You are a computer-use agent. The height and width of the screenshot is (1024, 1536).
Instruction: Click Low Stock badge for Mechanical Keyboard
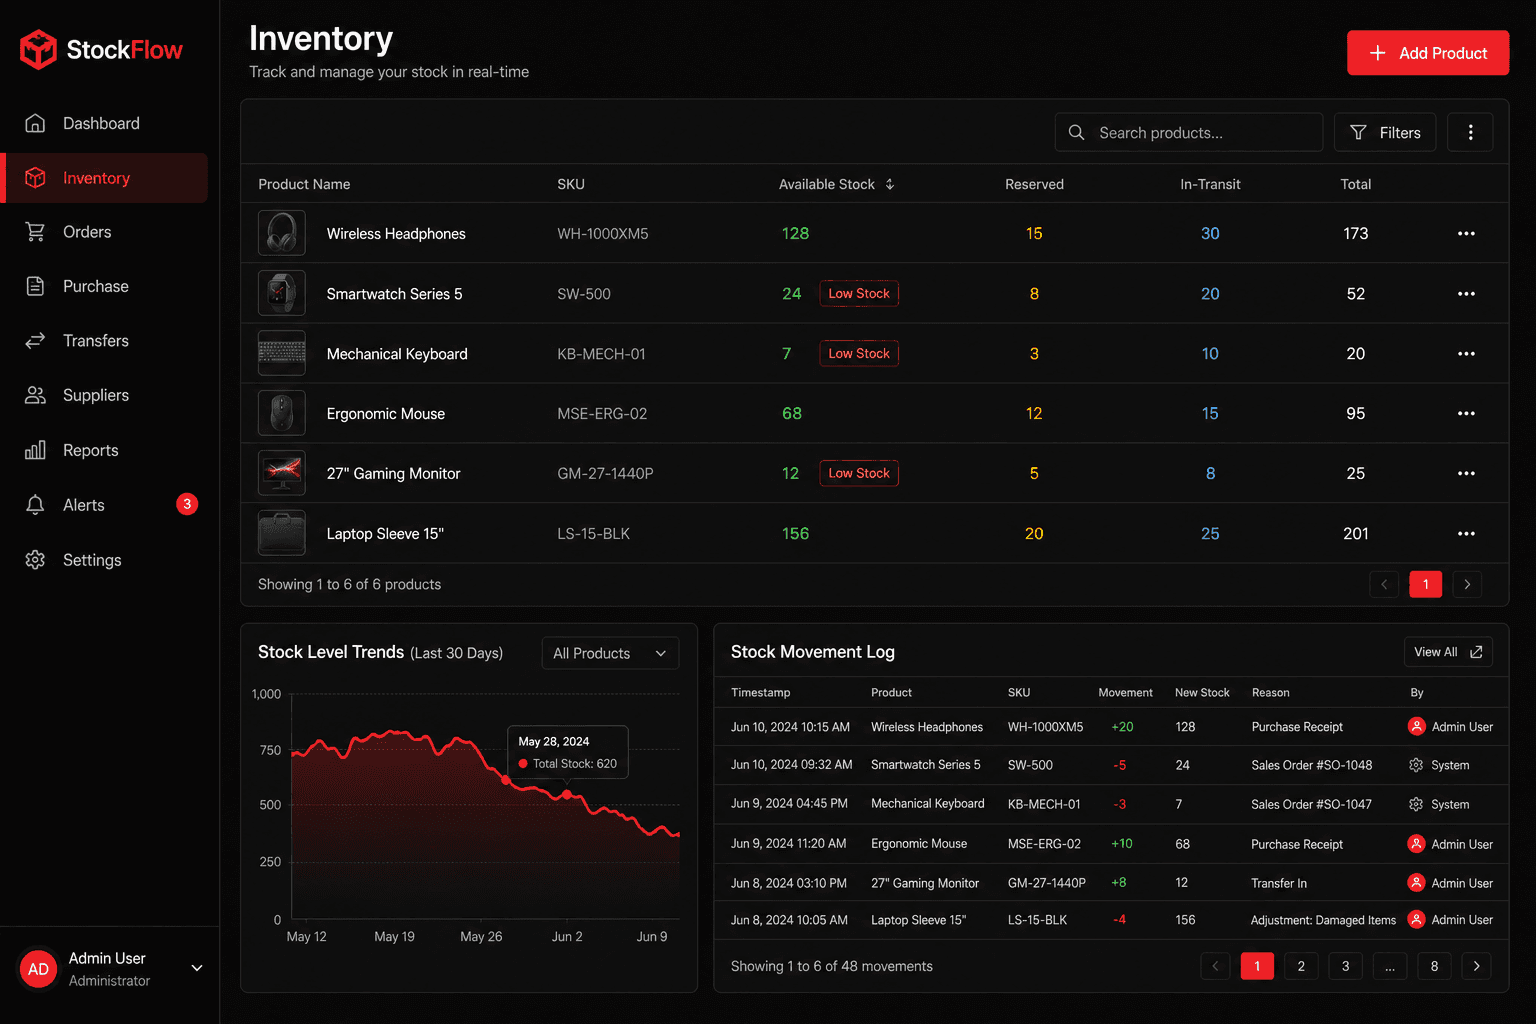(859, 353)
